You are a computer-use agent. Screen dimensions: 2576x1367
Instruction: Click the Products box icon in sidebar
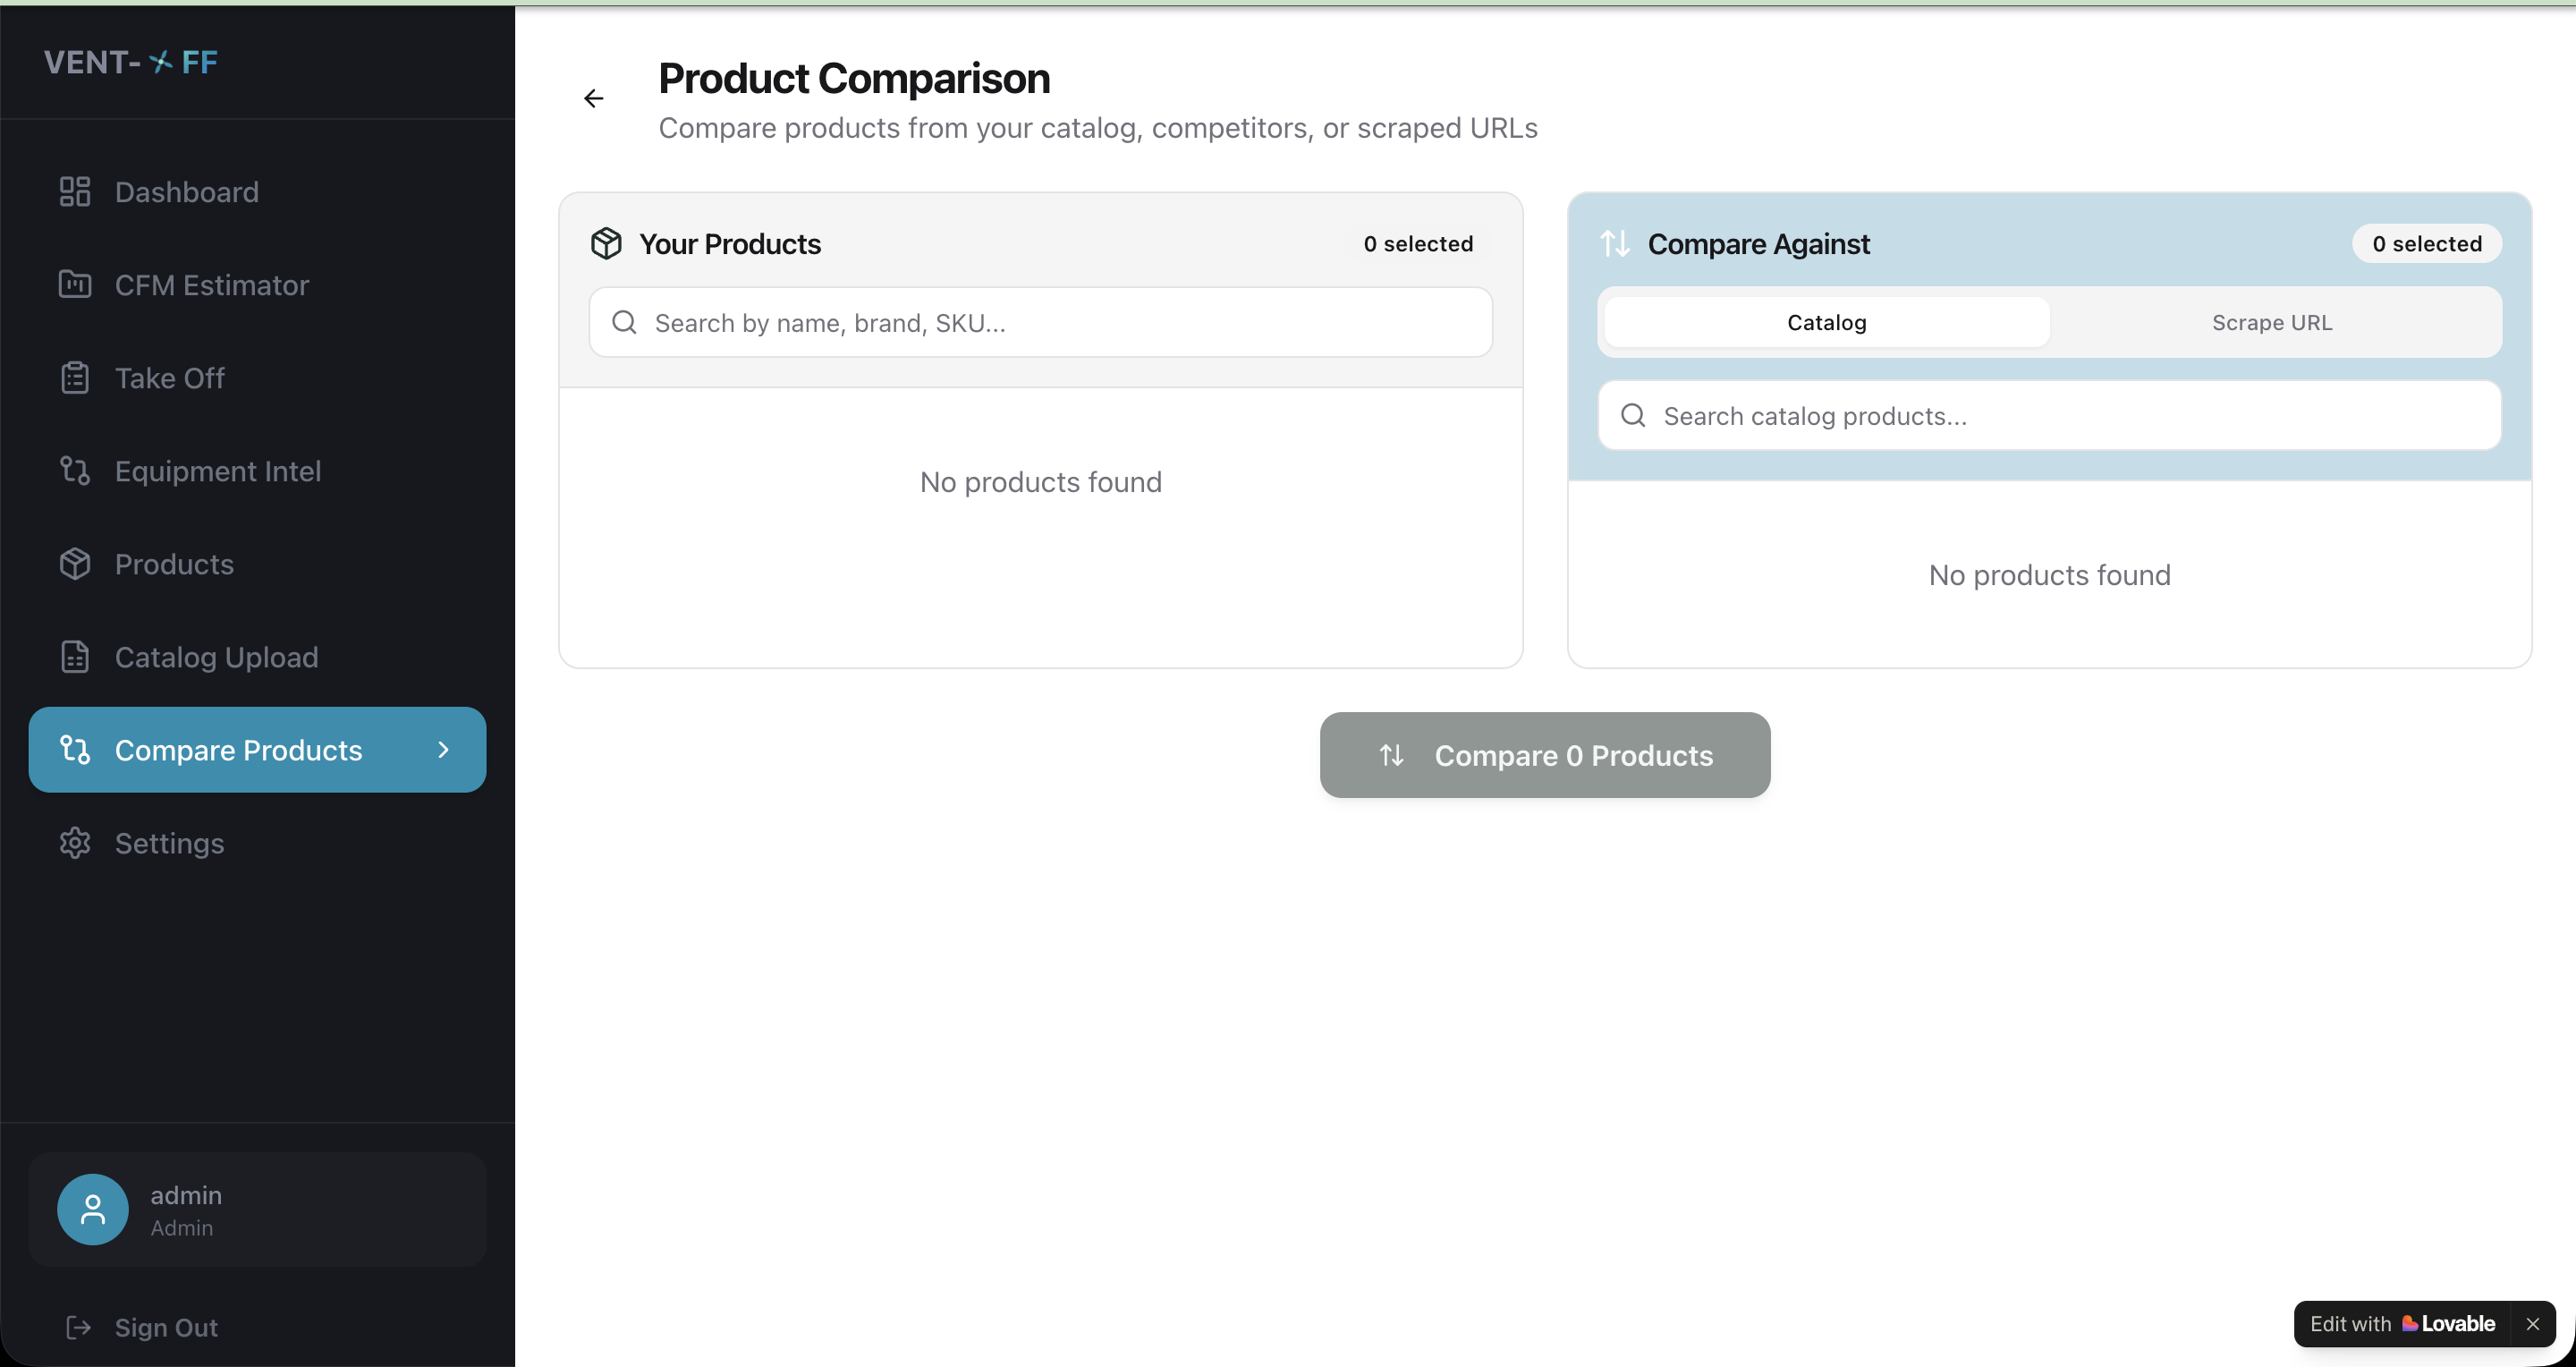coord(75,564)
